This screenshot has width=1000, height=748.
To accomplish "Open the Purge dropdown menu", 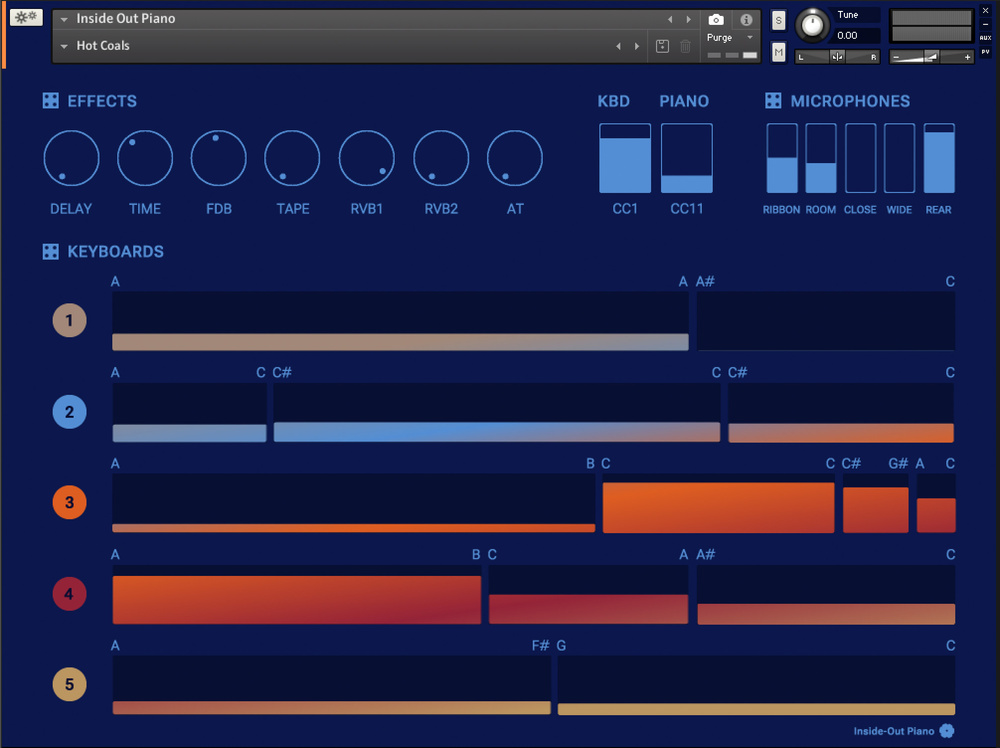I will pos(730,38).
